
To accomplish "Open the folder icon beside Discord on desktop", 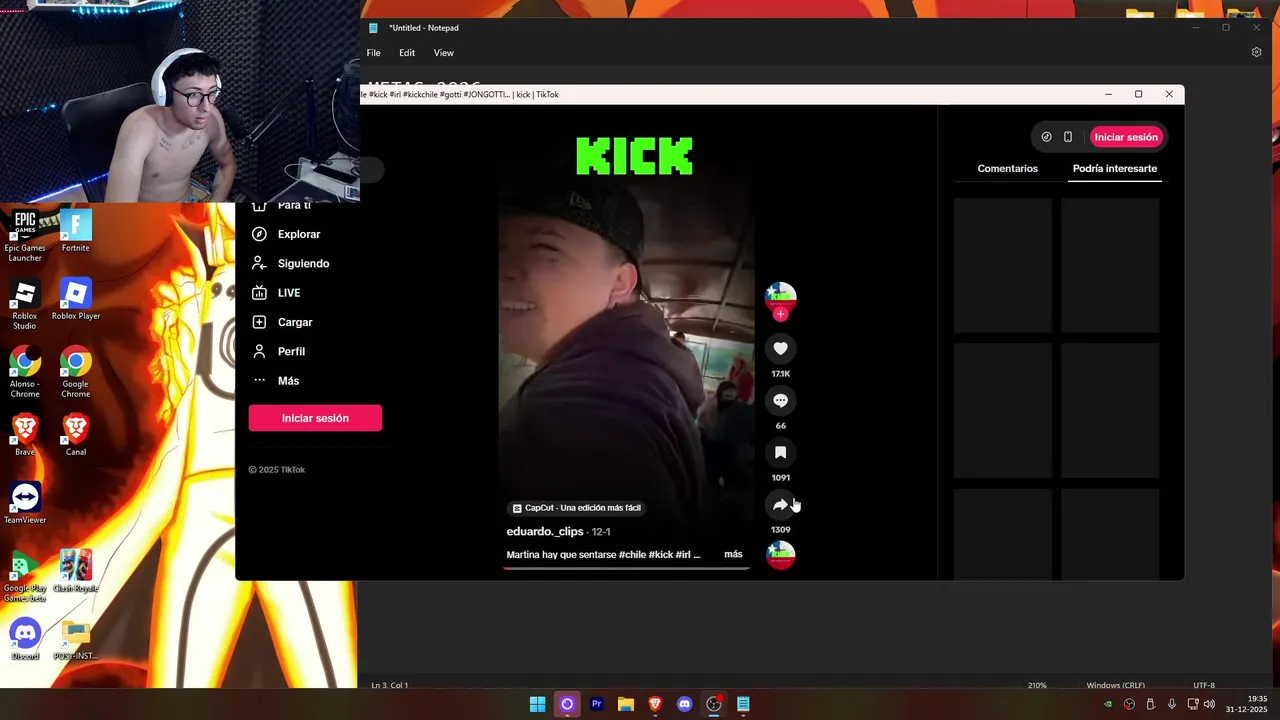I will 76,639.
